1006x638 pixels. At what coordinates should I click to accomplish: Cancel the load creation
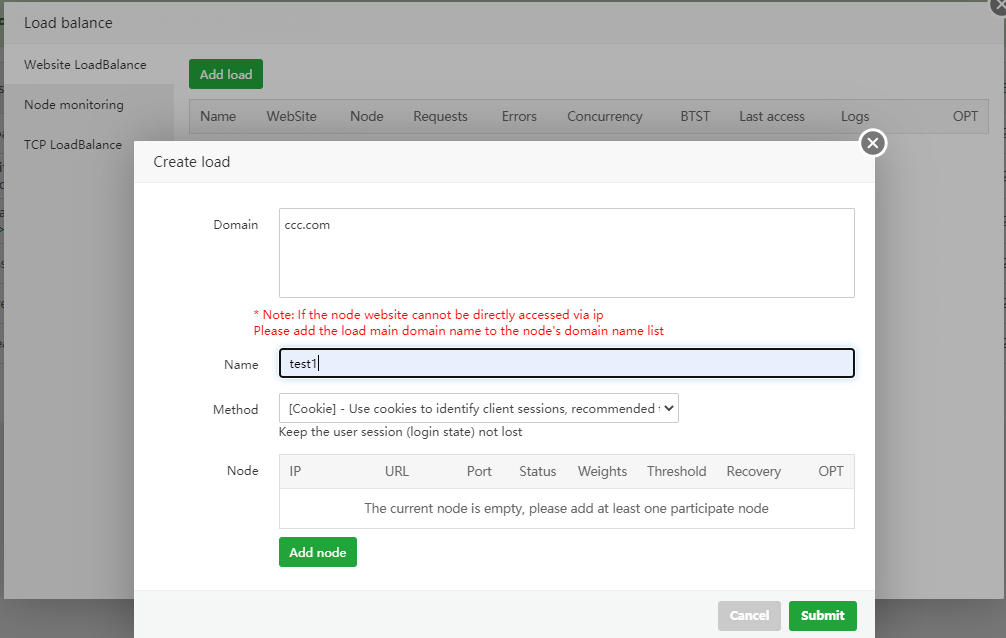click(x=749, y=615)
